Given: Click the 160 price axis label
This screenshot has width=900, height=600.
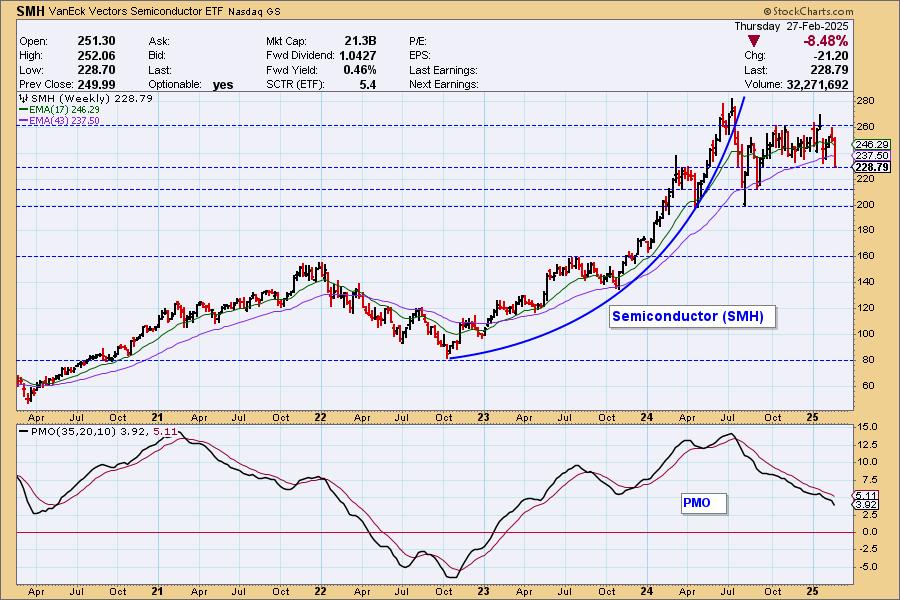Looking at the screenshot, I should tap(866, 256).
